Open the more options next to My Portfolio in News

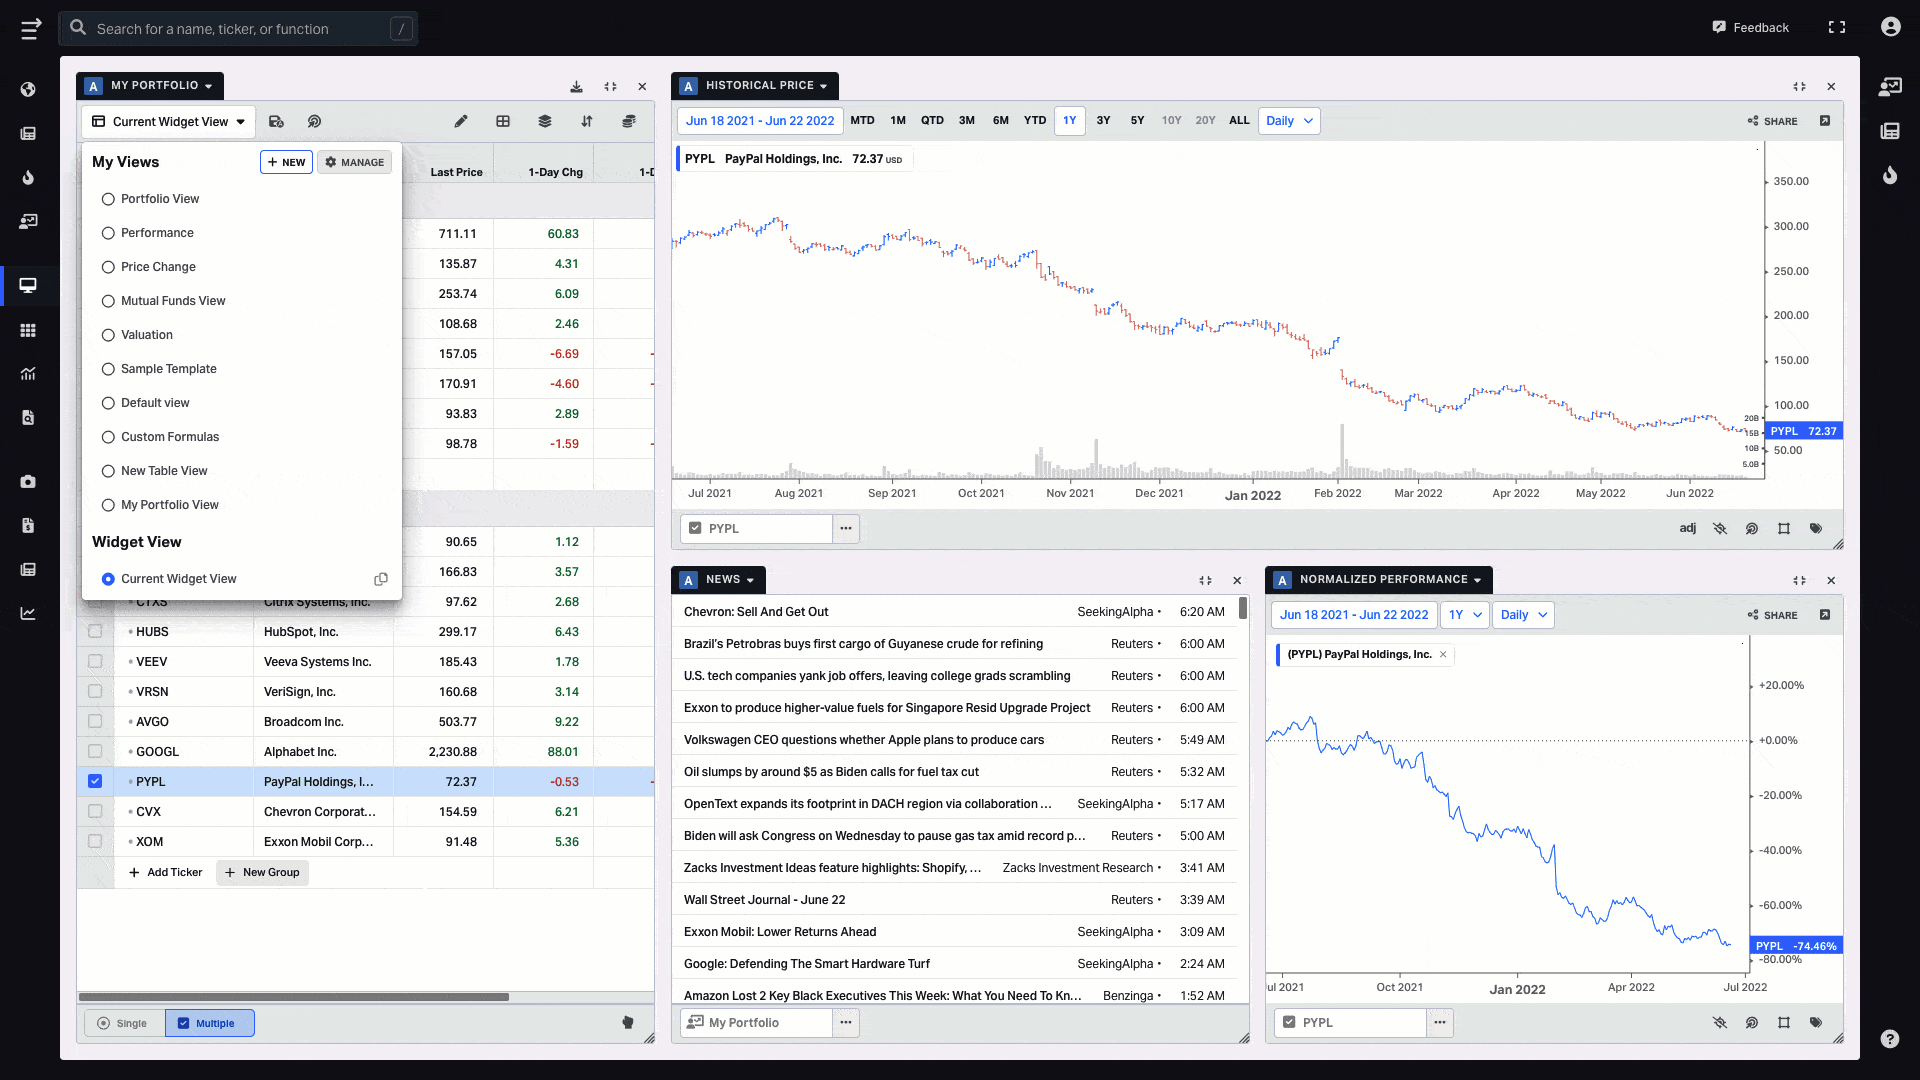tap(846, 1022)
